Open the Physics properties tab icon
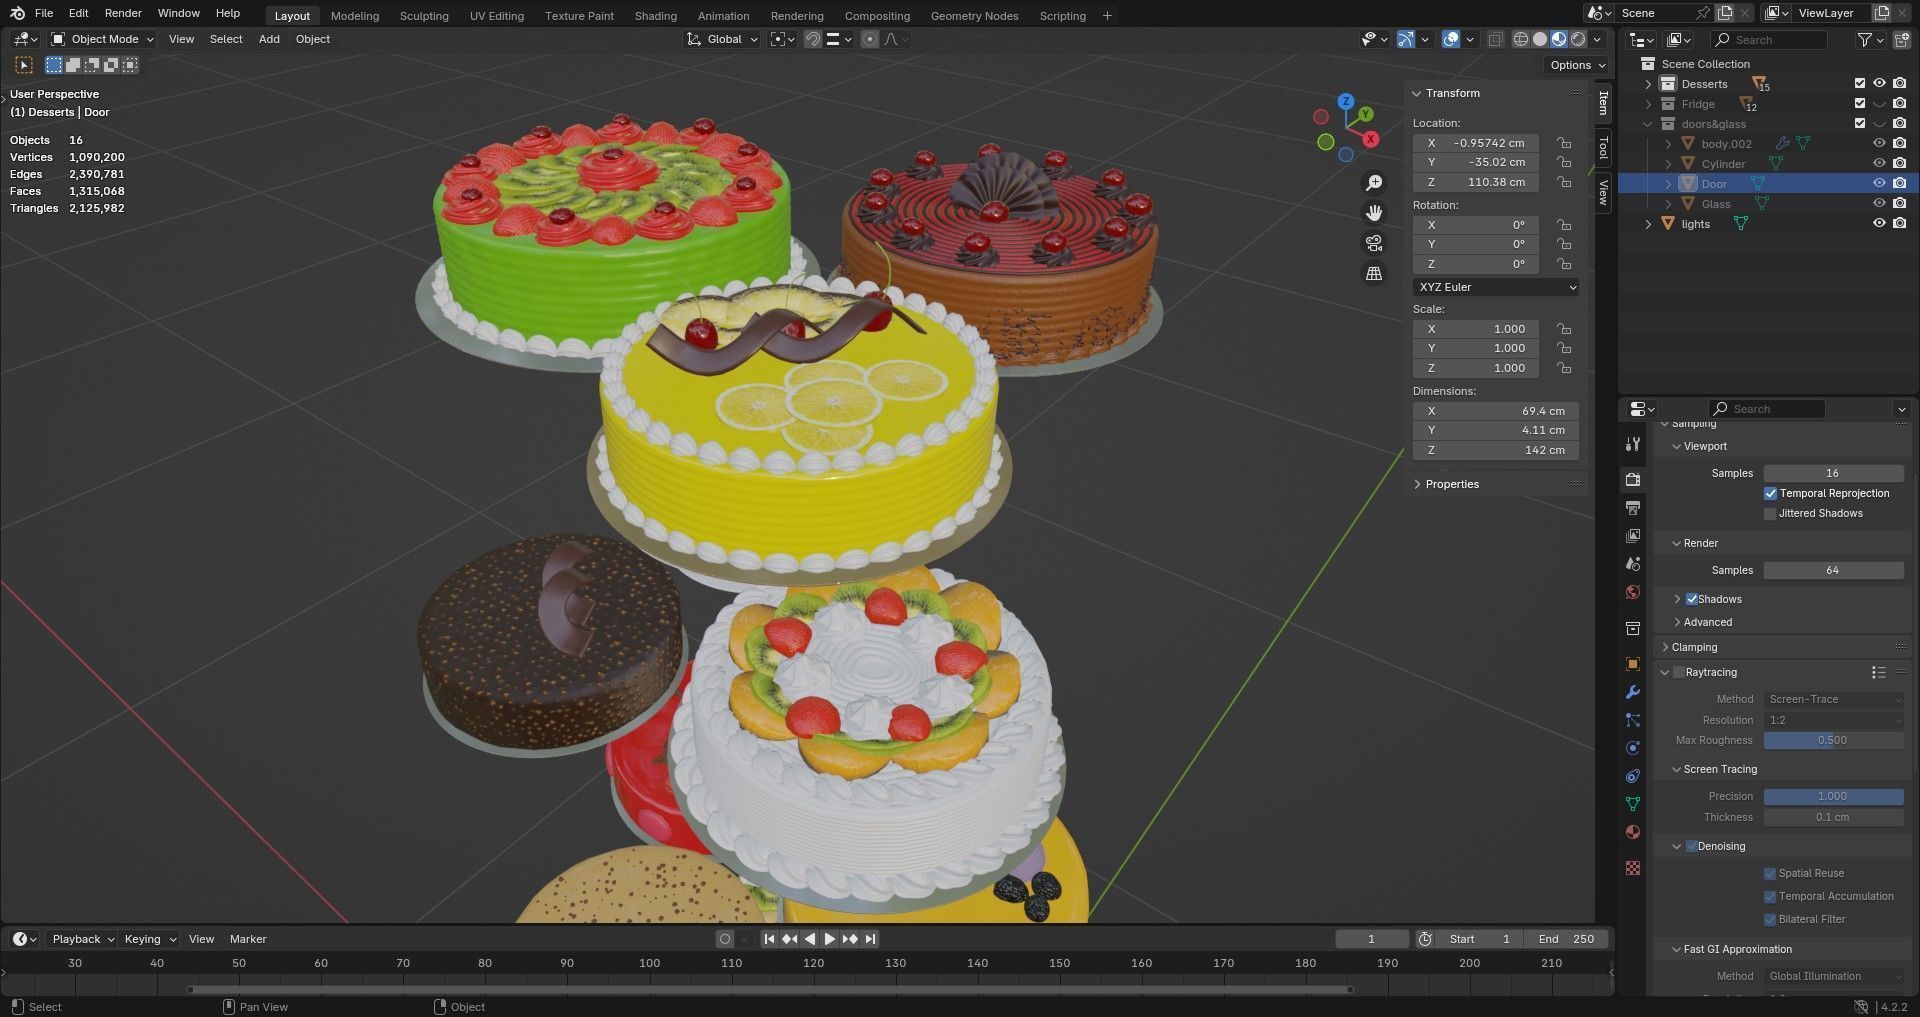 click(x=1633, y=748)
